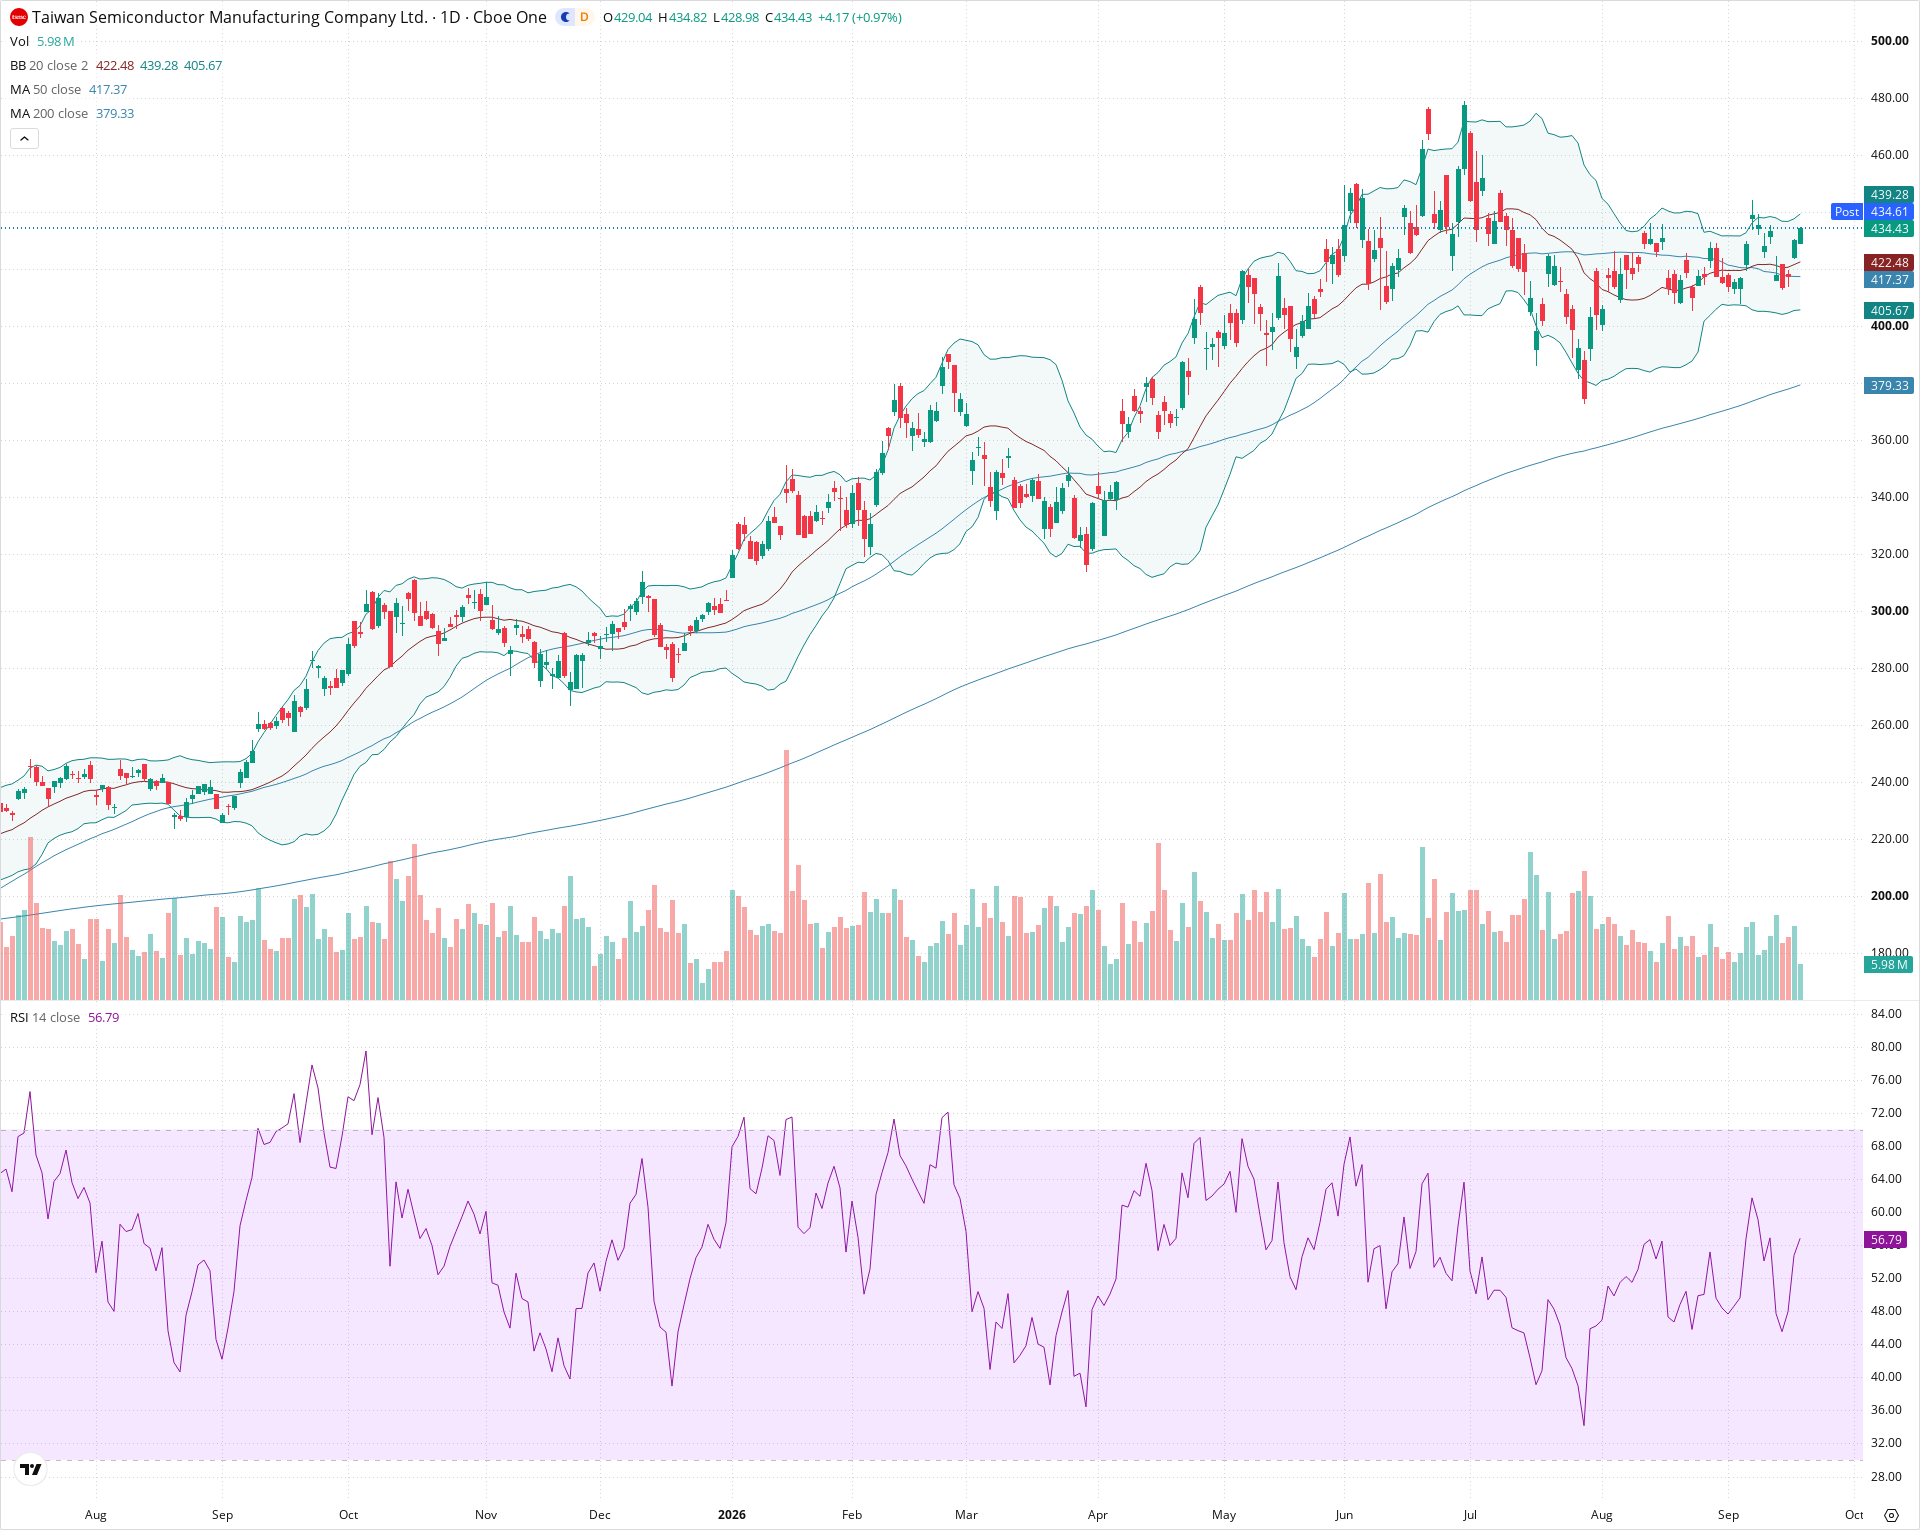The width and height of the screenshot is (1920, 1530).
Task: Click the 2026 label on time axis
Action: point(732,1515)
